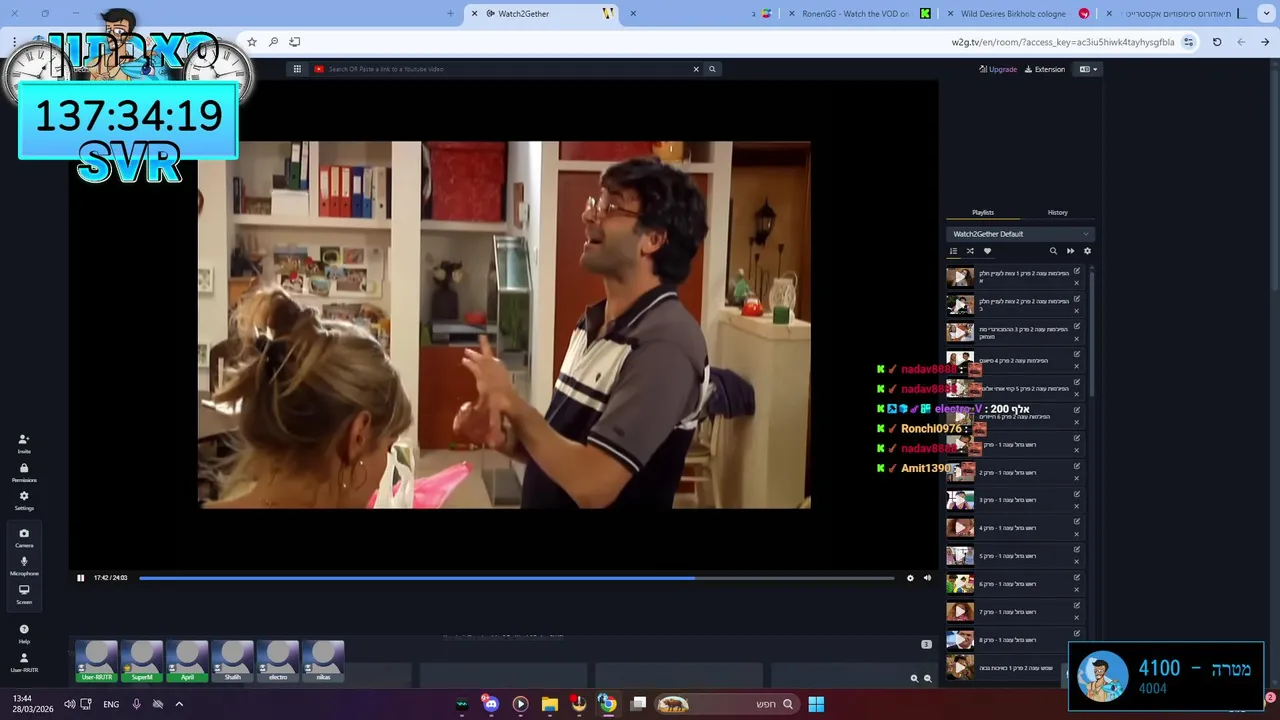Open Discord from taskbar
Screen dimensions: 1280x720
[x=490, y=704]
